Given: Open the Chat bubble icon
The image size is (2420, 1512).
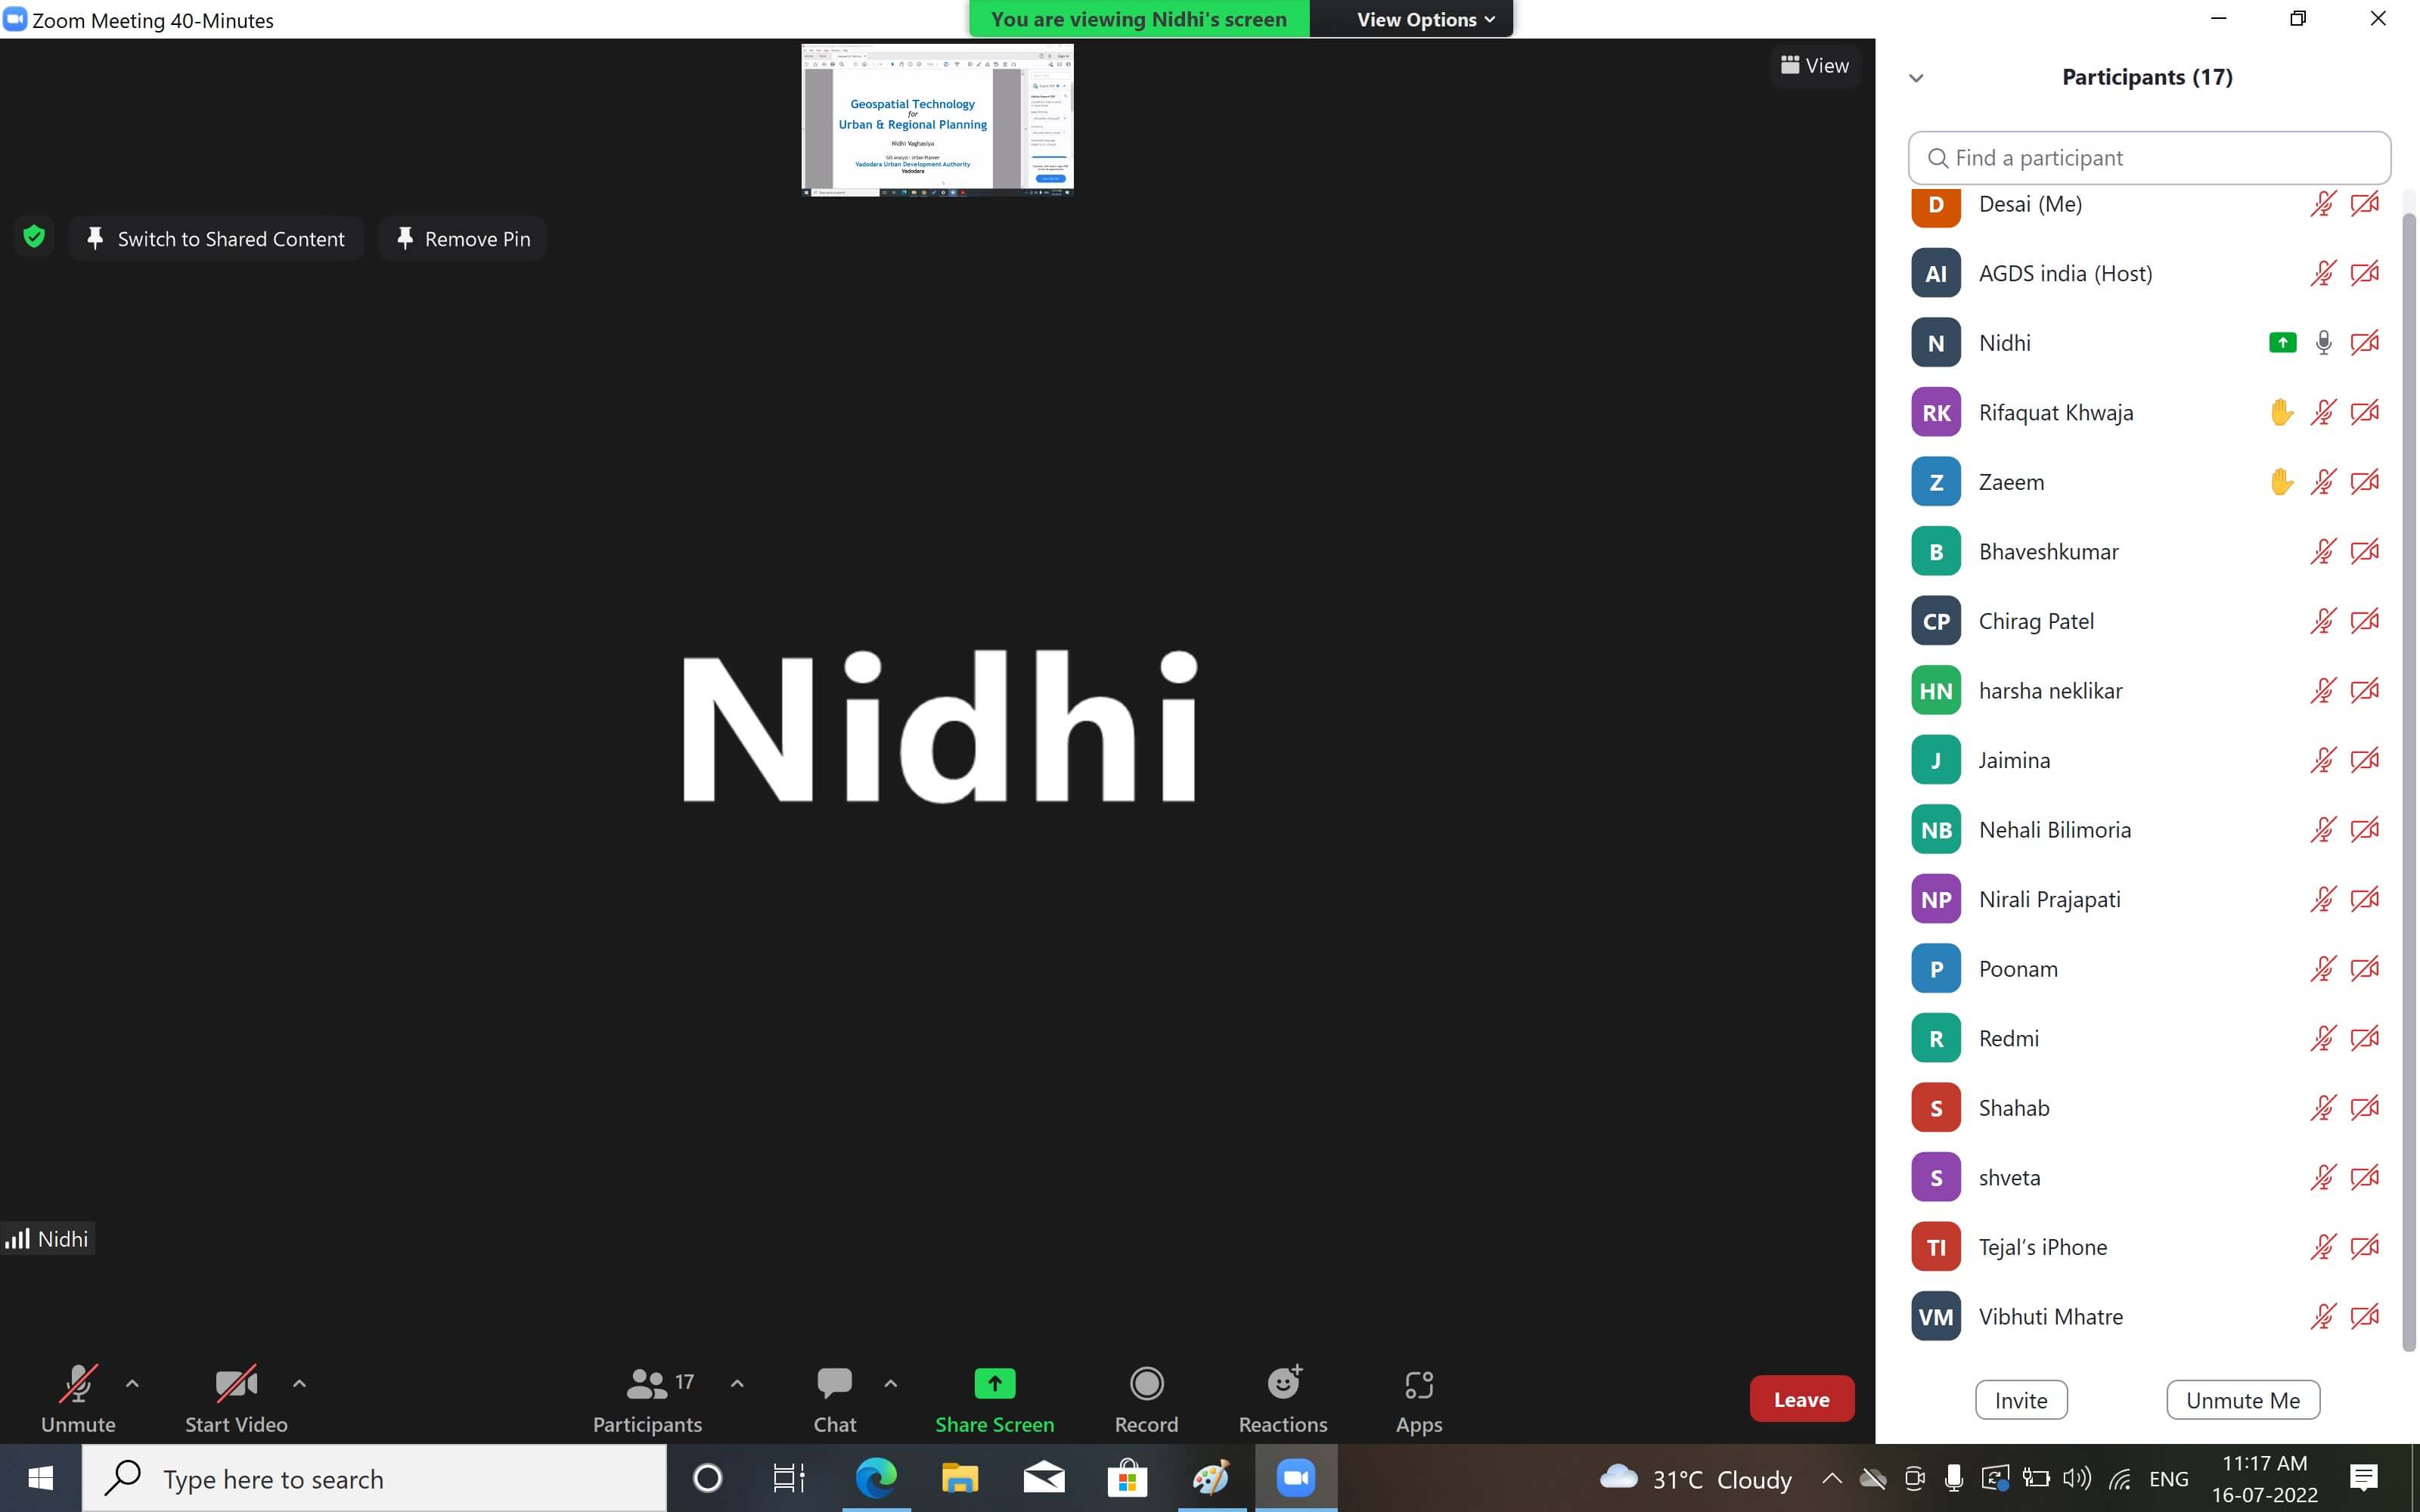Looking at the screenshot, I should pyautogui.click(x=834, y=1384).
